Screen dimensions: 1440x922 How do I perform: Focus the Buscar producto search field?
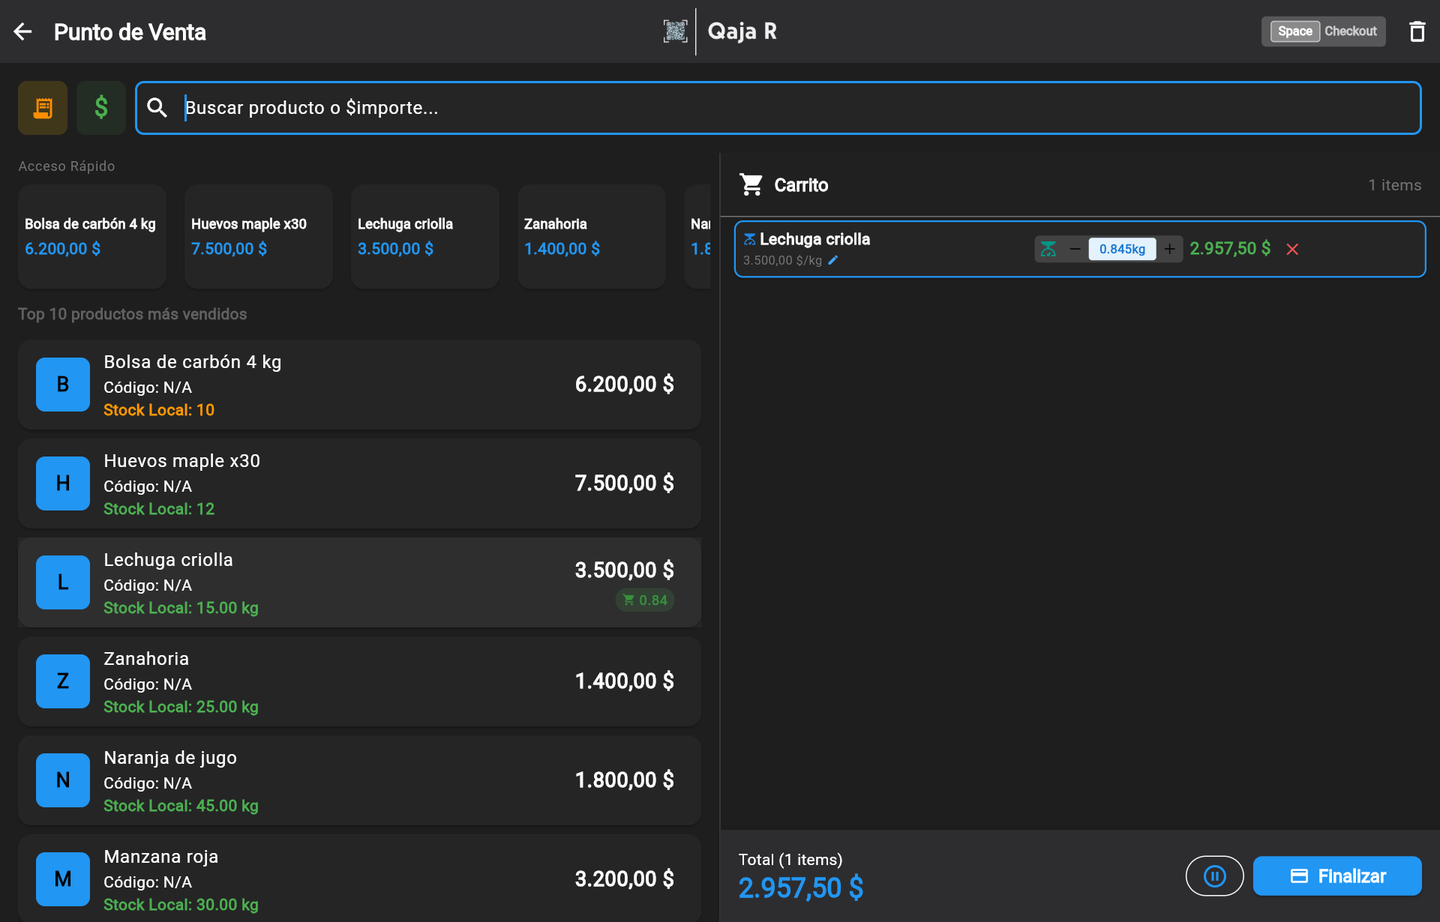click(778, 108)
